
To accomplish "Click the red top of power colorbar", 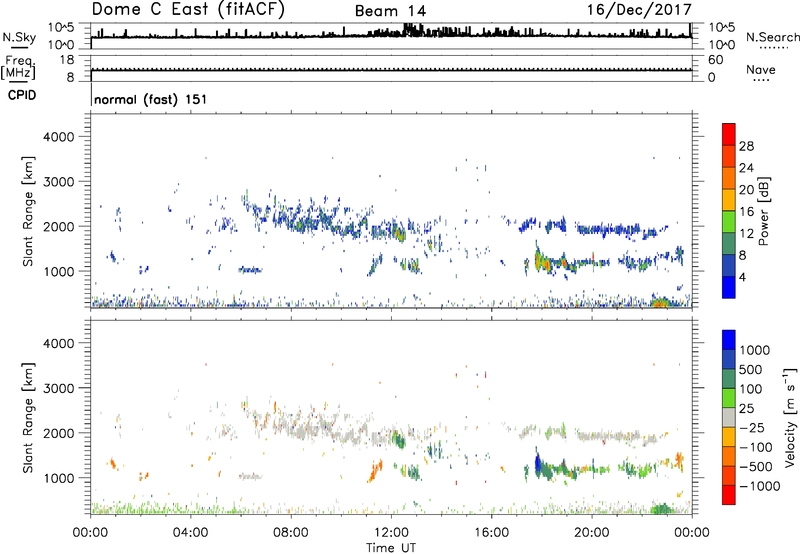I will coord(729,134).
